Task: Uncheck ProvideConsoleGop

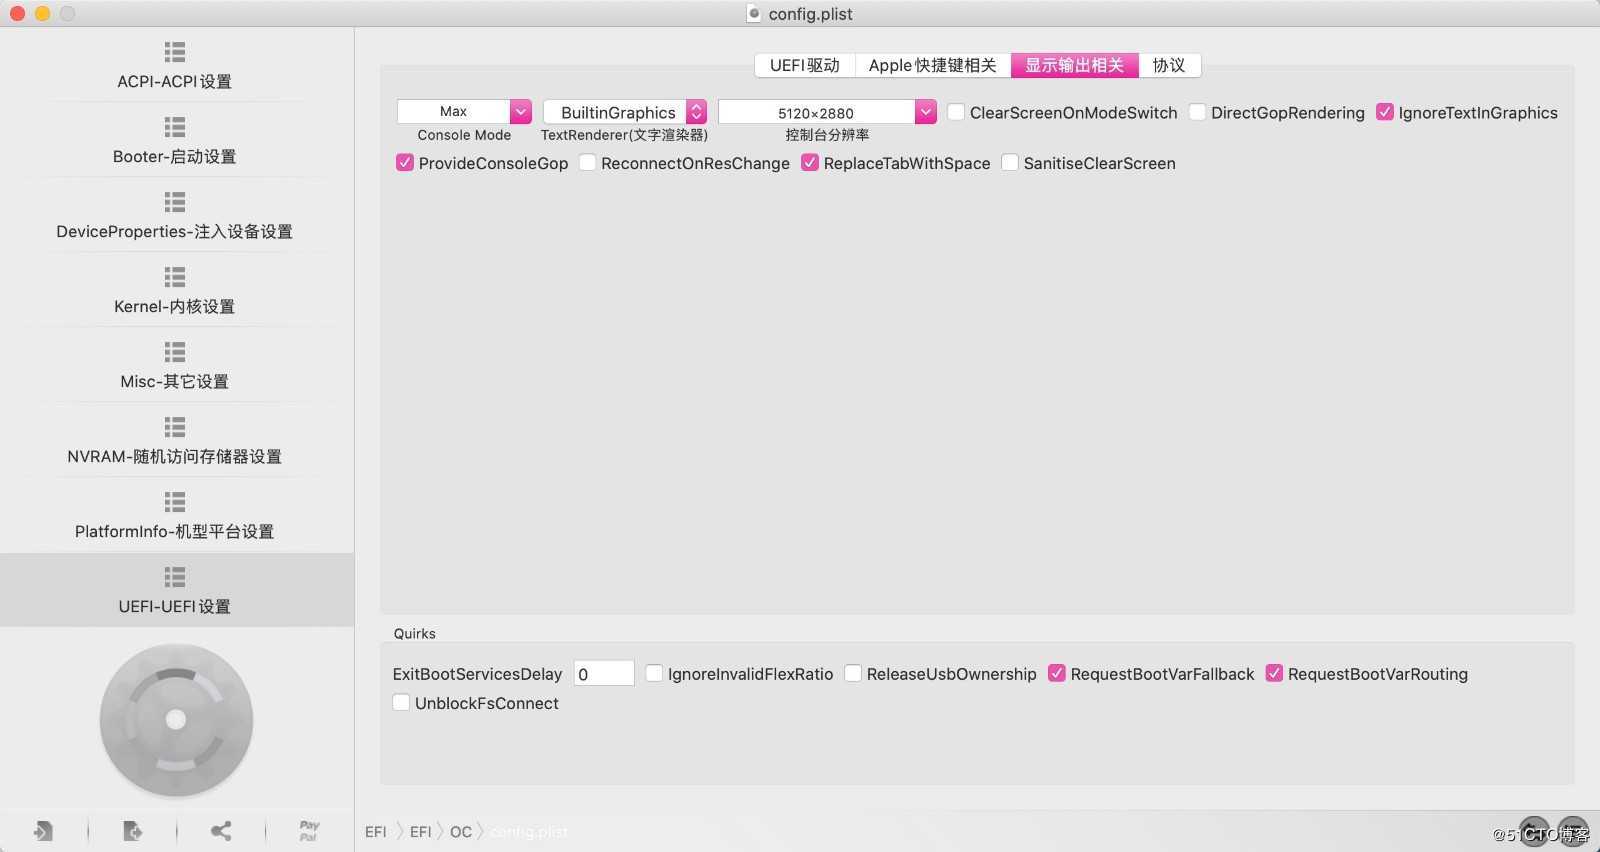Action: point(405,162)
